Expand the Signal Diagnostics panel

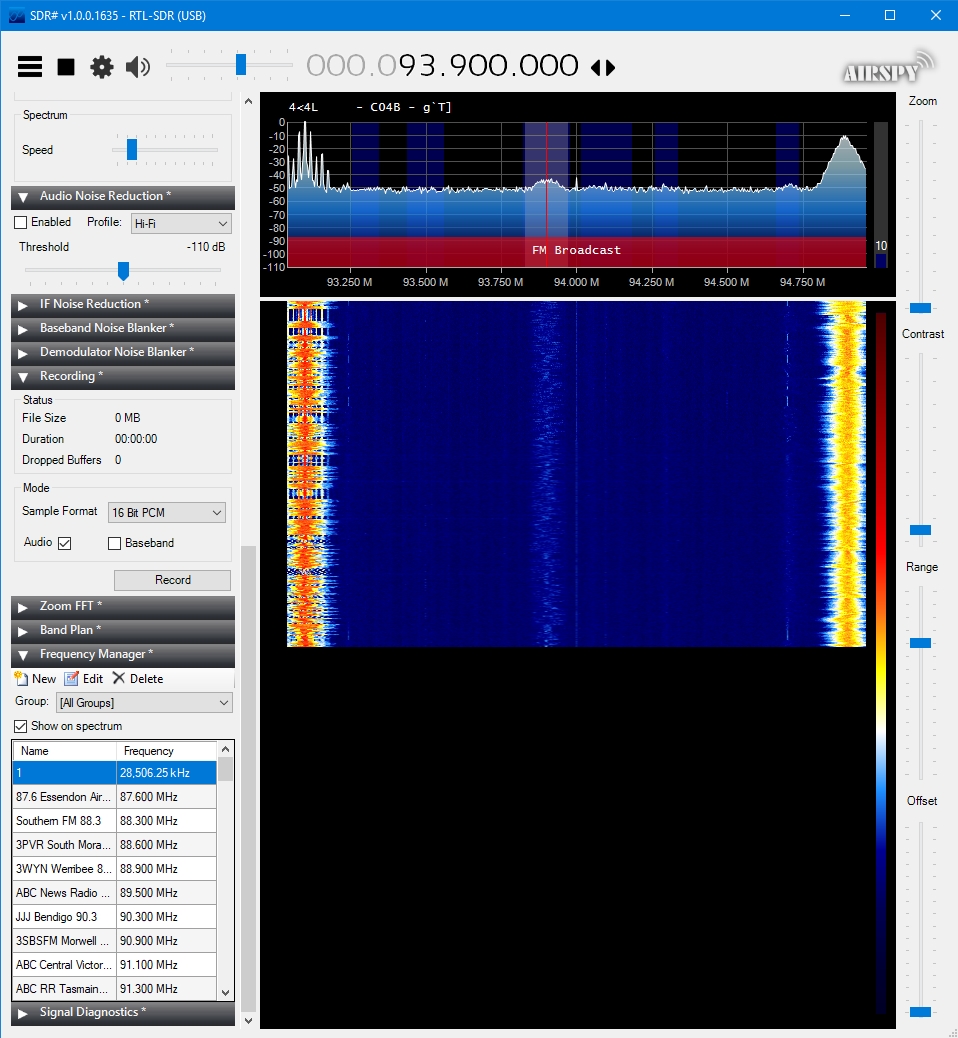(122, 1013)
